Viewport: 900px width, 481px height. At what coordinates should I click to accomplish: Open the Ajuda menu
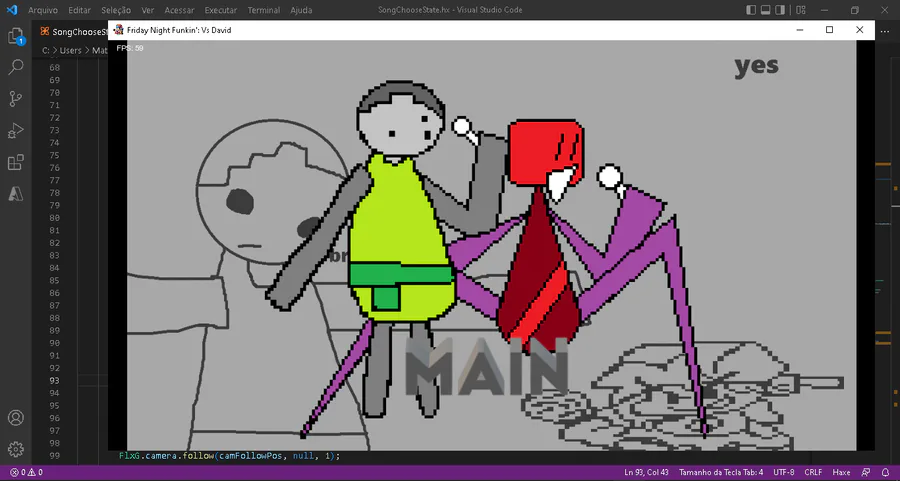(x=301, y=10)
